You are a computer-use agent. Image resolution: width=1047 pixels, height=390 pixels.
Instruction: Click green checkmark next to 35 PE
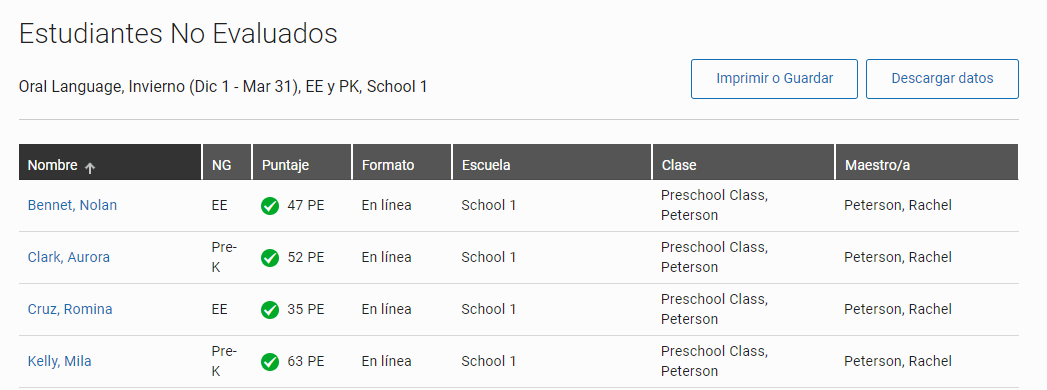click(x=270, y=310)
